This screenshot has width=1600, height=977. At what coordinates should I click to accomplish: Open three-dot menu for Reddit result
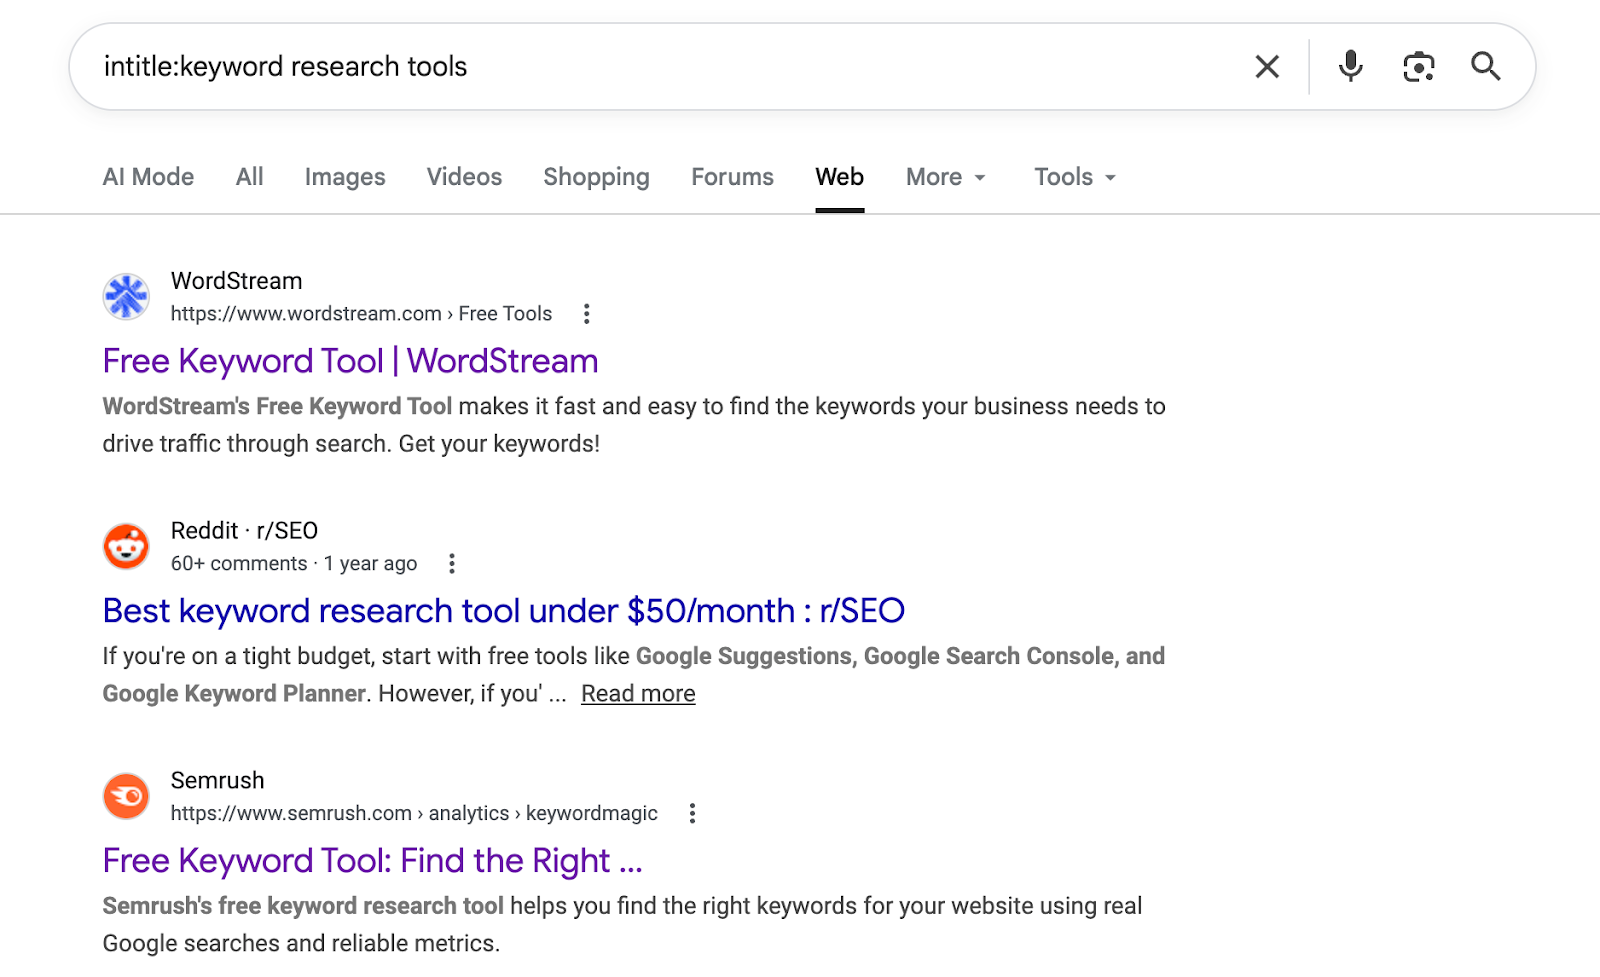452,564
